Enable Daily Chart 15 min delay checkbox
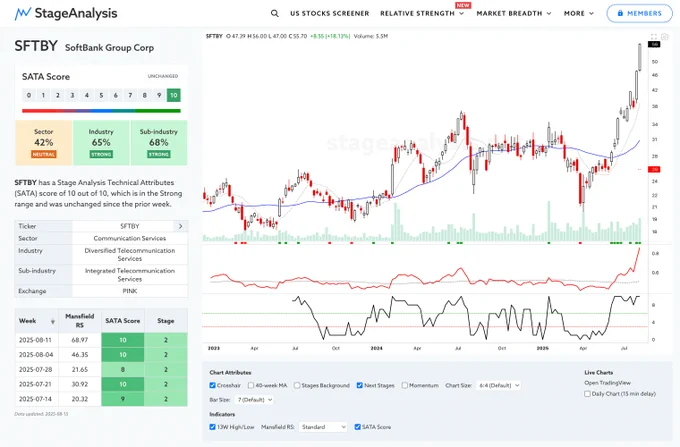The height and width of the screenshot is (447, 680). pyautogui.click(x=587, y=394)
